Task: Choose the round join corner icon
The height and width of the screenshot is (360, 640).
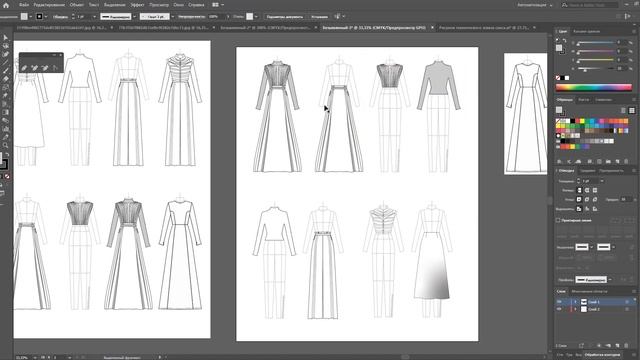Action: point(587,199)
